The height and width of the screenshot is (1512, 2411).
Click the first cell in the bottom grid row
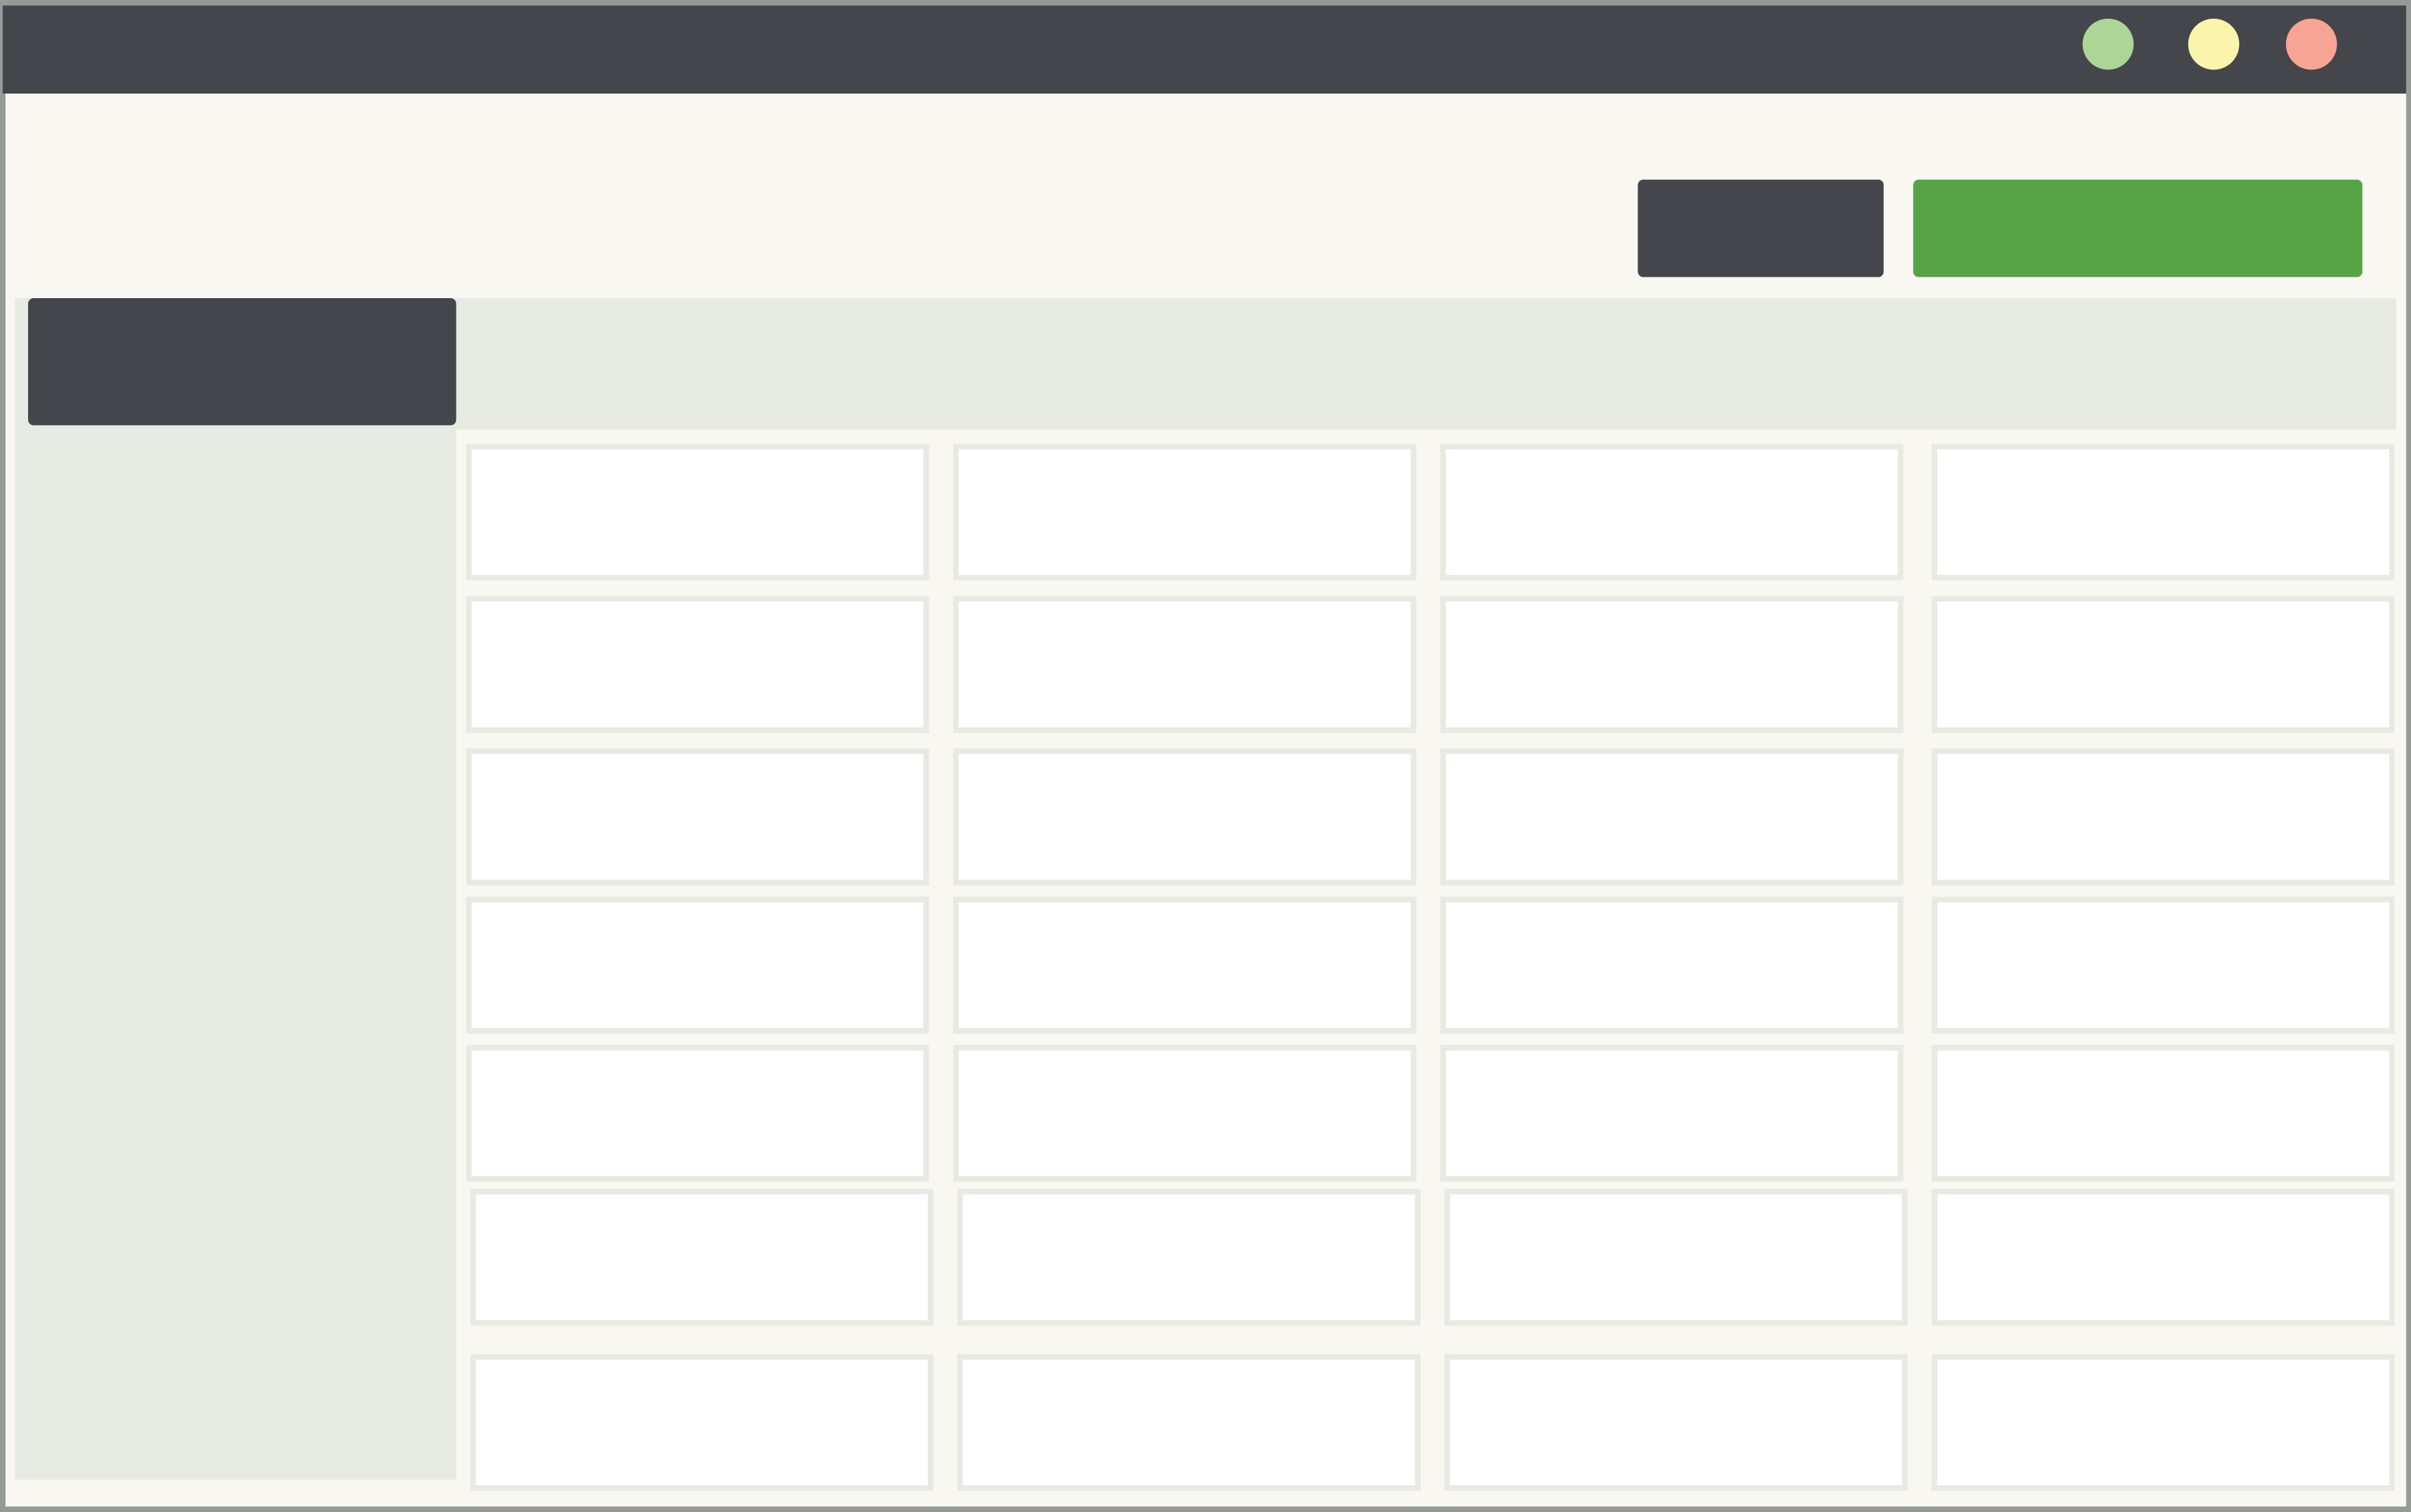coord(701,1421)
